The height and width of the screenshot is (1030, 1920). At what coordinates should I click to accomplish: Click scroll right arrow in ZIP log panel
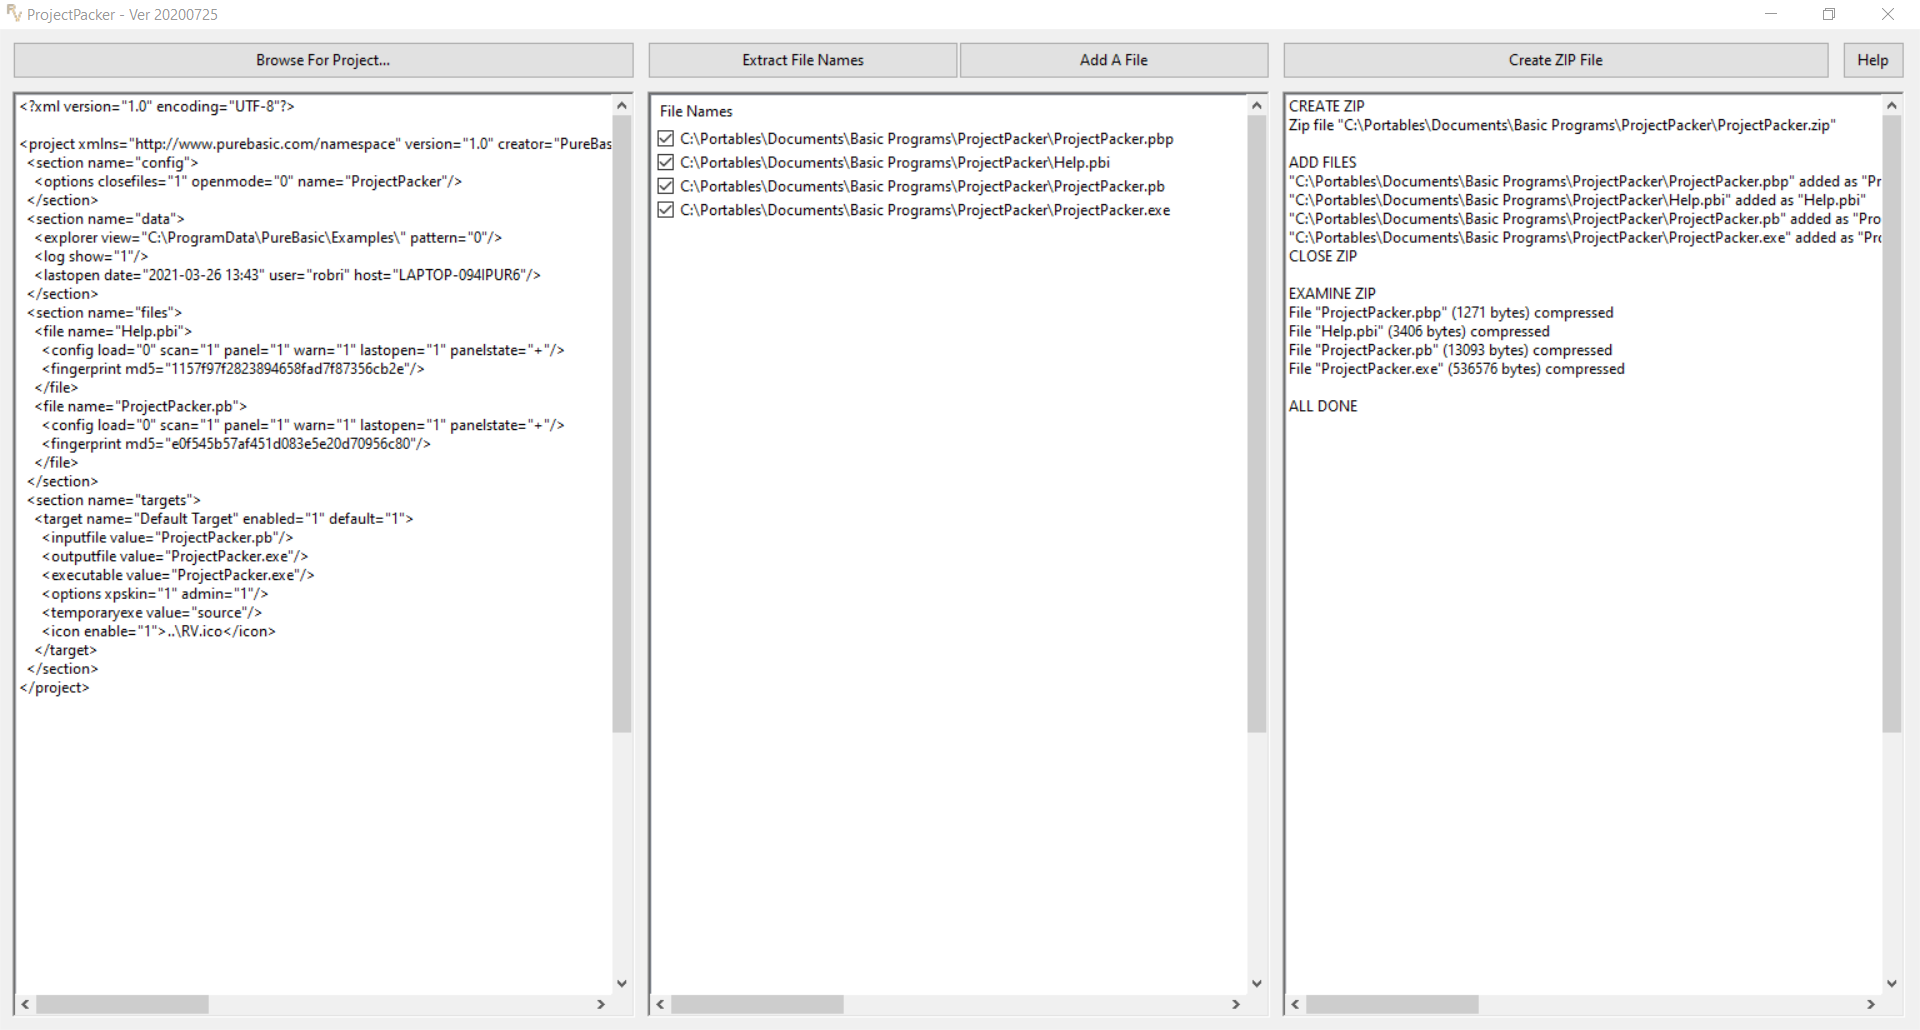coord(1871,1004)
